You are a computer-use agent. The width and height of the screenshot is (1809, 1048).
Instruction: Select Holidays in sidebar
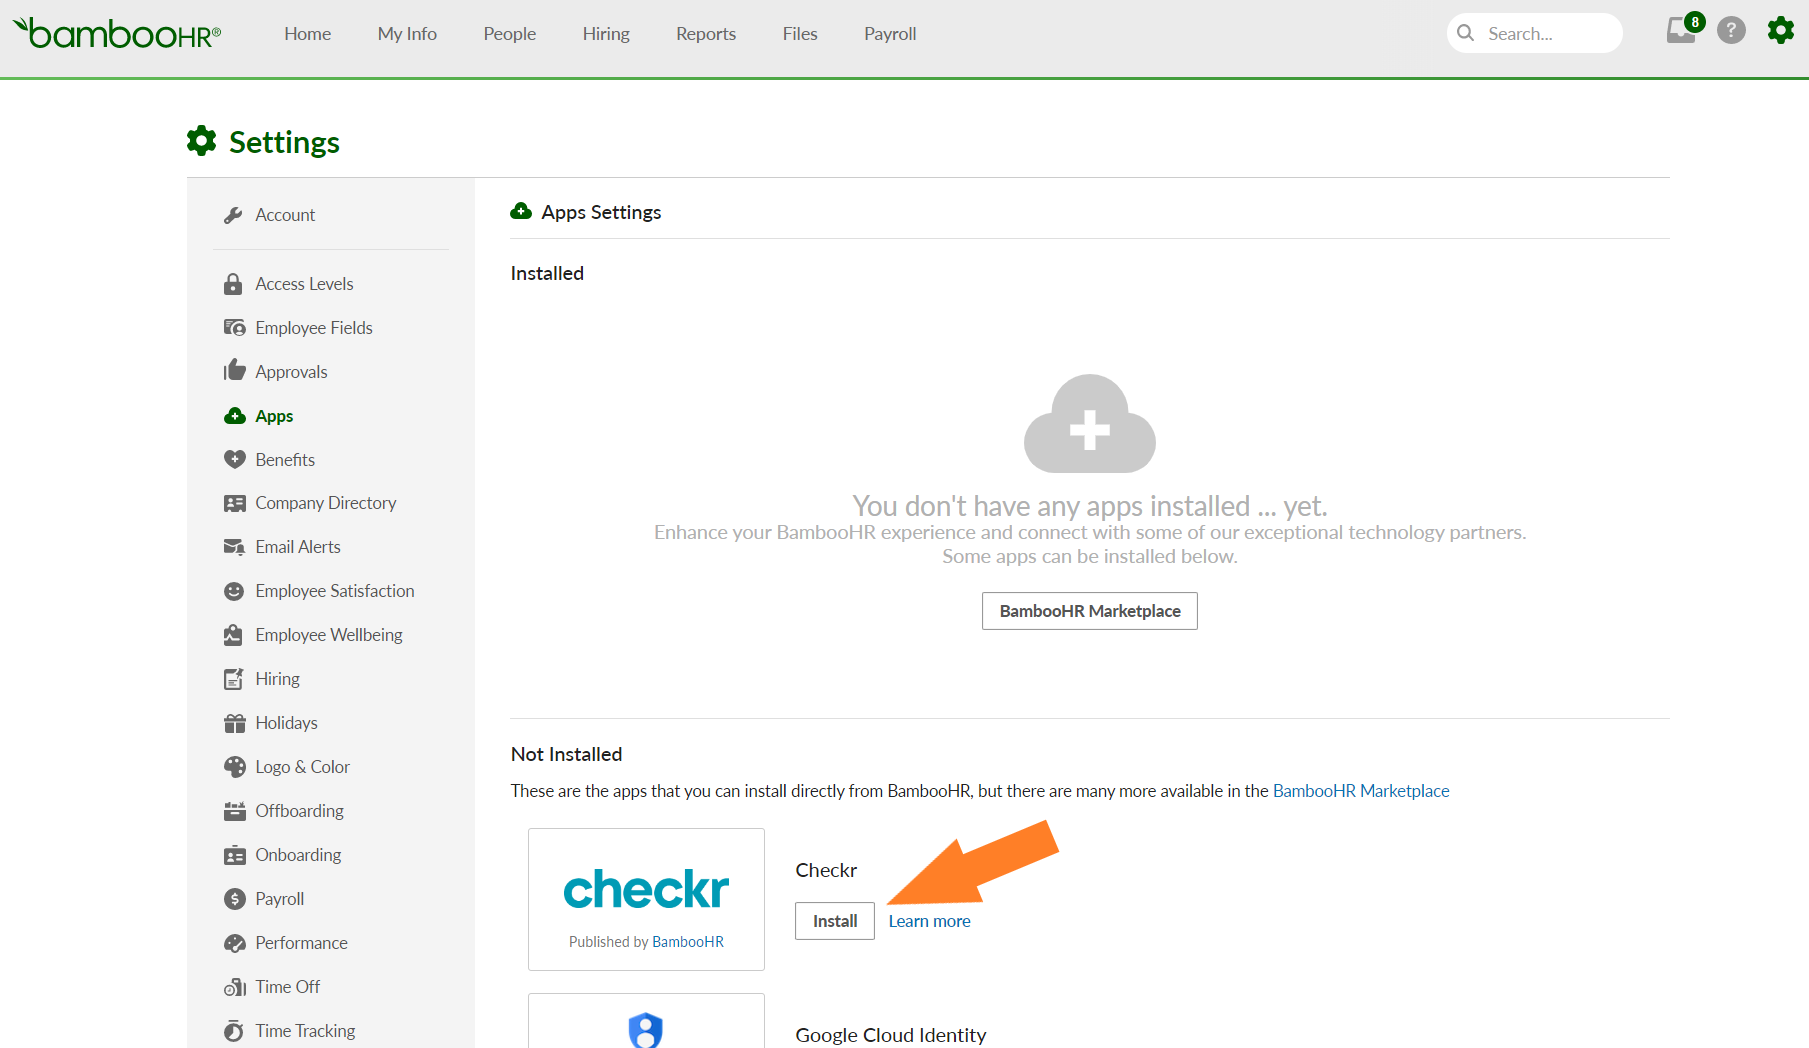pos(286,723)
